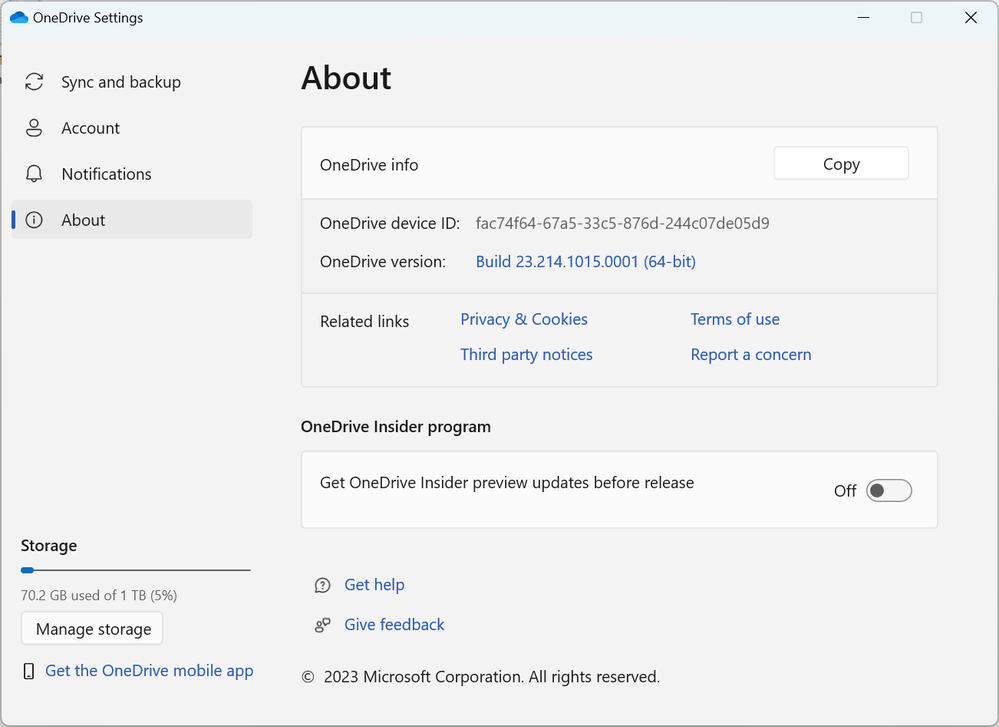999x727 pixels.
Task: Go to Notifications settings
Action: tap(132, 173)
